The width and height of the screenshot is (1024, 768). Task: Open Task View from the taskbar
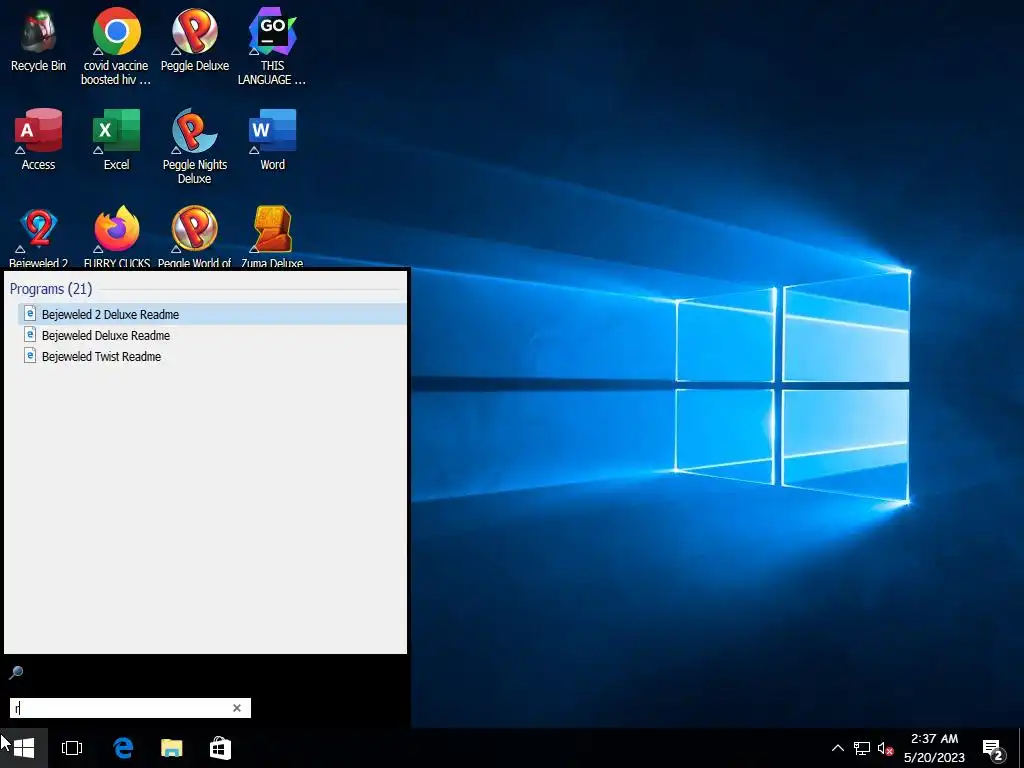click(x=72, y=748)
